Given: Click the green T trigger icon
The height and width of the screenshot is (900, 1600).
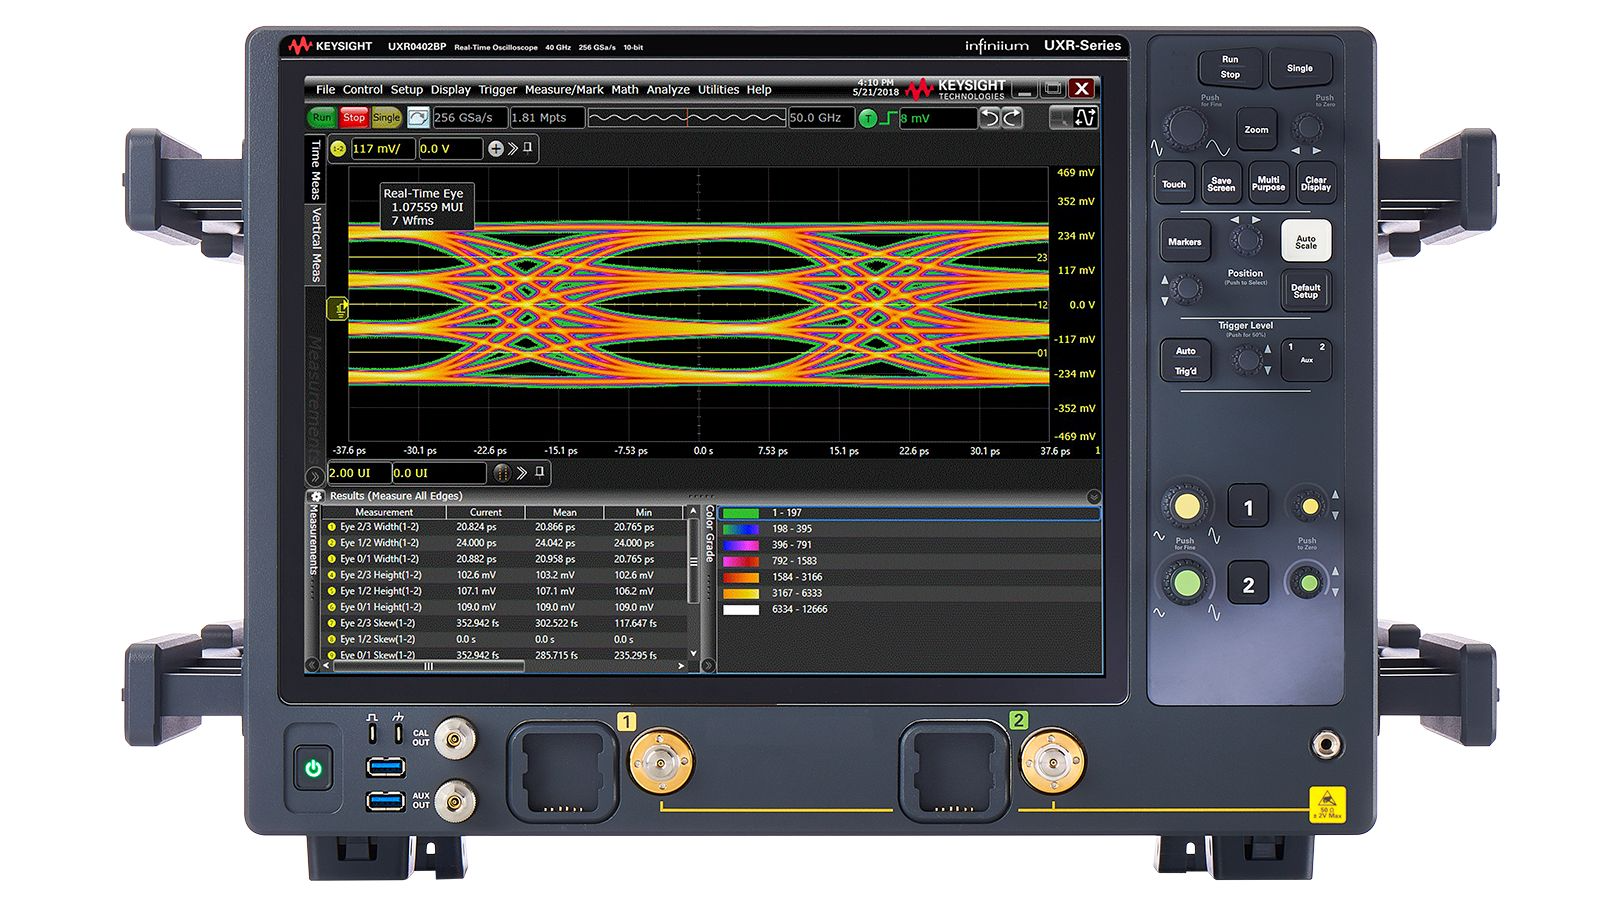Looking at the screenshot, I should click(867, 118).
